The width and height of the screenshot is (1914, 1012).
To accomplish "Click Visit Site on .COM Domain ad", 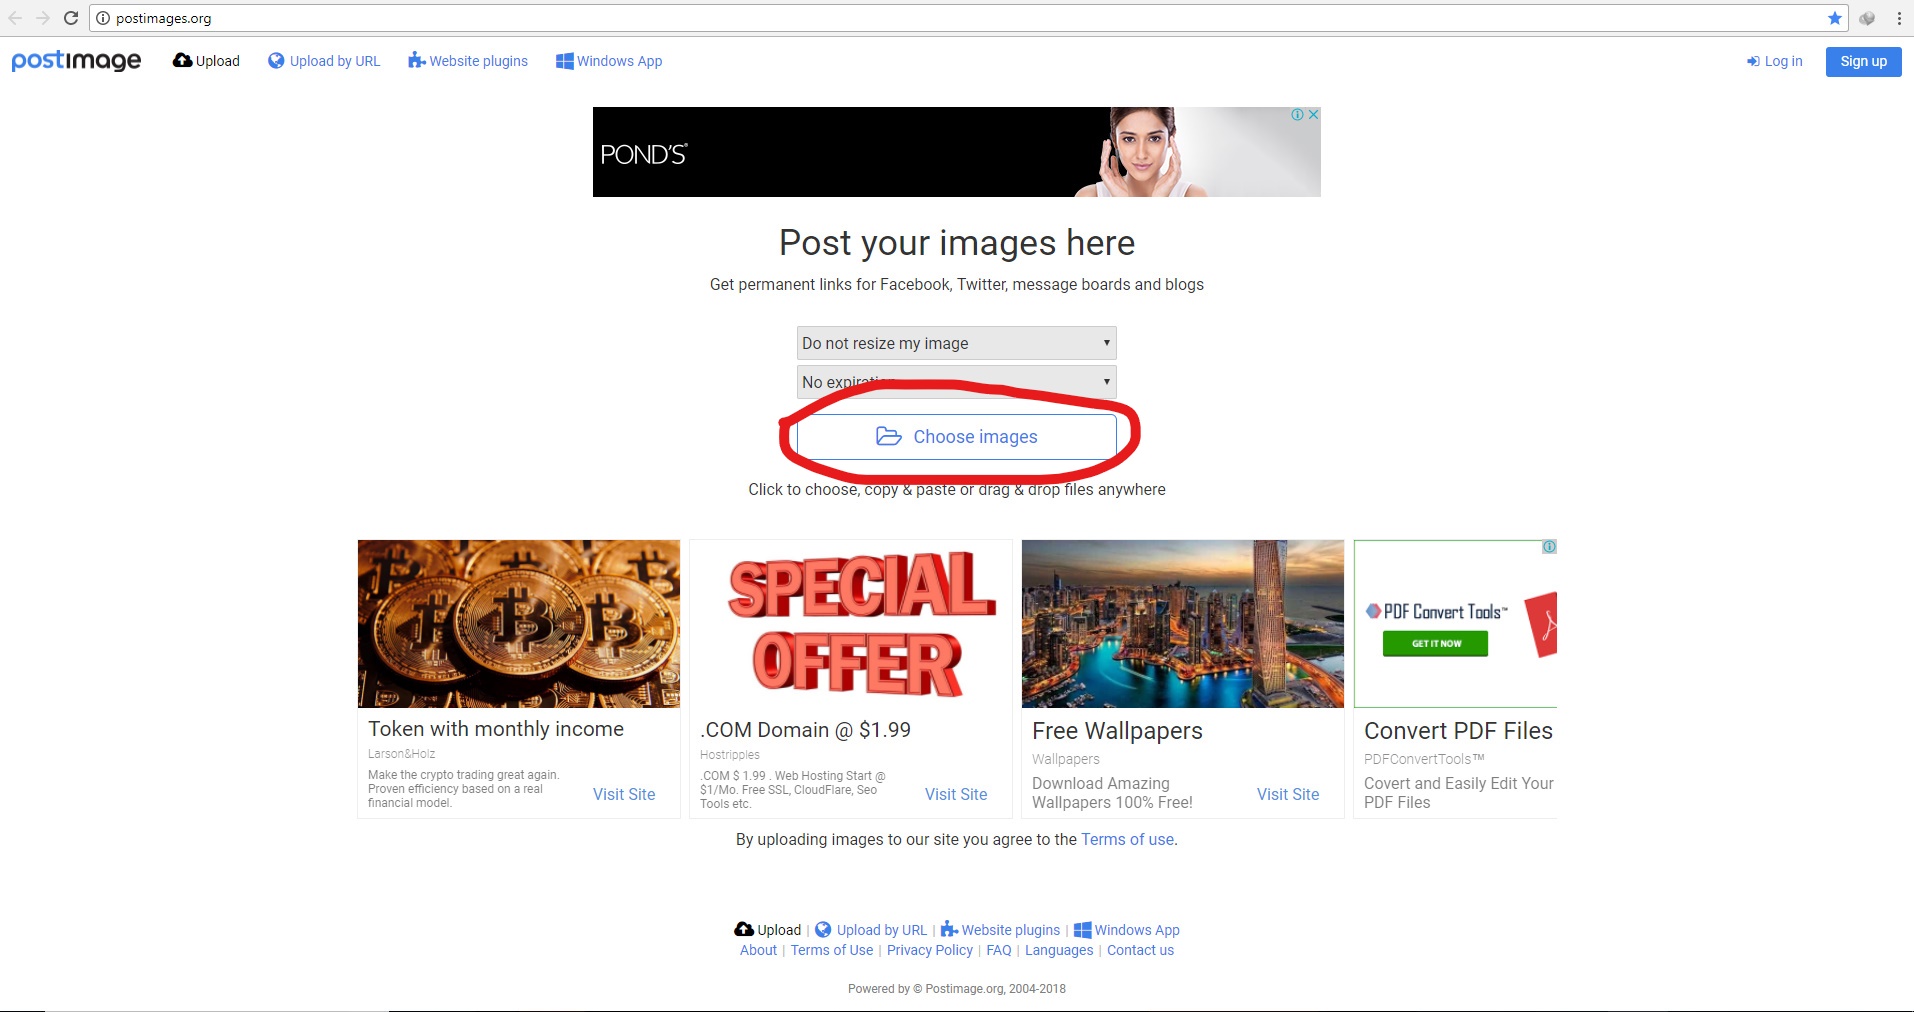I will 956,794.
